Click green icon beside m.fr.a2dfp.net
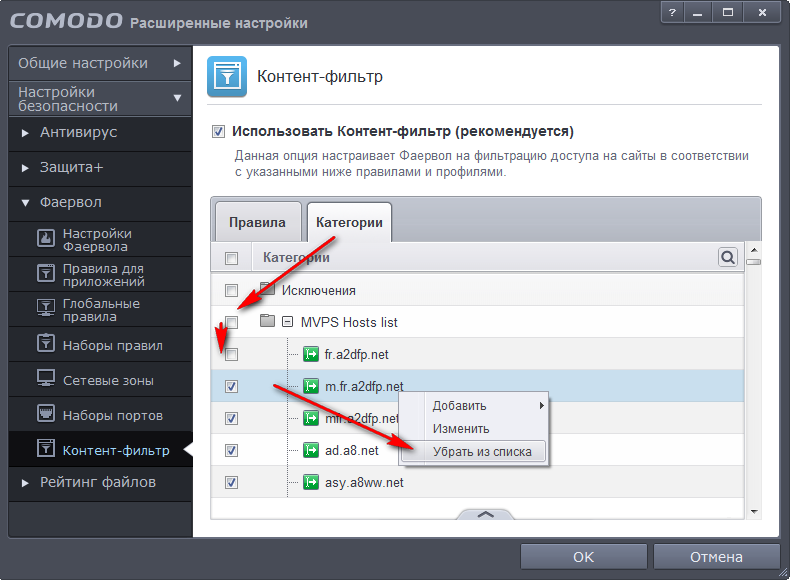Viewport: 790px width, 580px height. coord(311,386)
